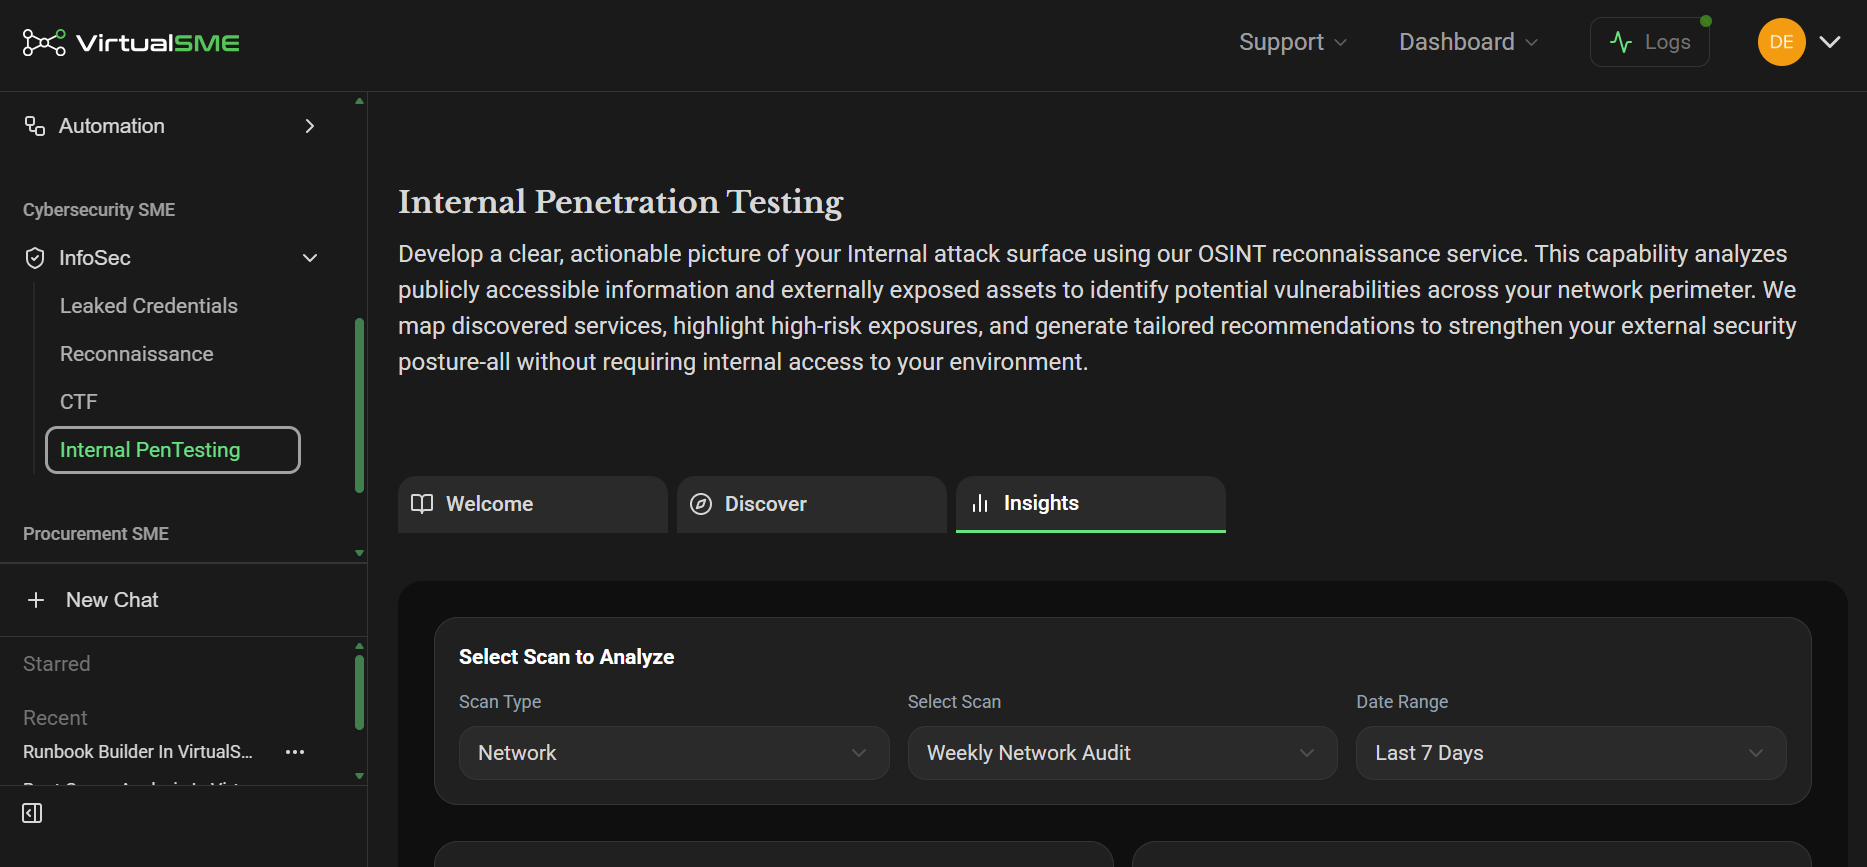1867x867 pixels.
Task: Open Reconnaissance page
Action: tap(137, 354)
